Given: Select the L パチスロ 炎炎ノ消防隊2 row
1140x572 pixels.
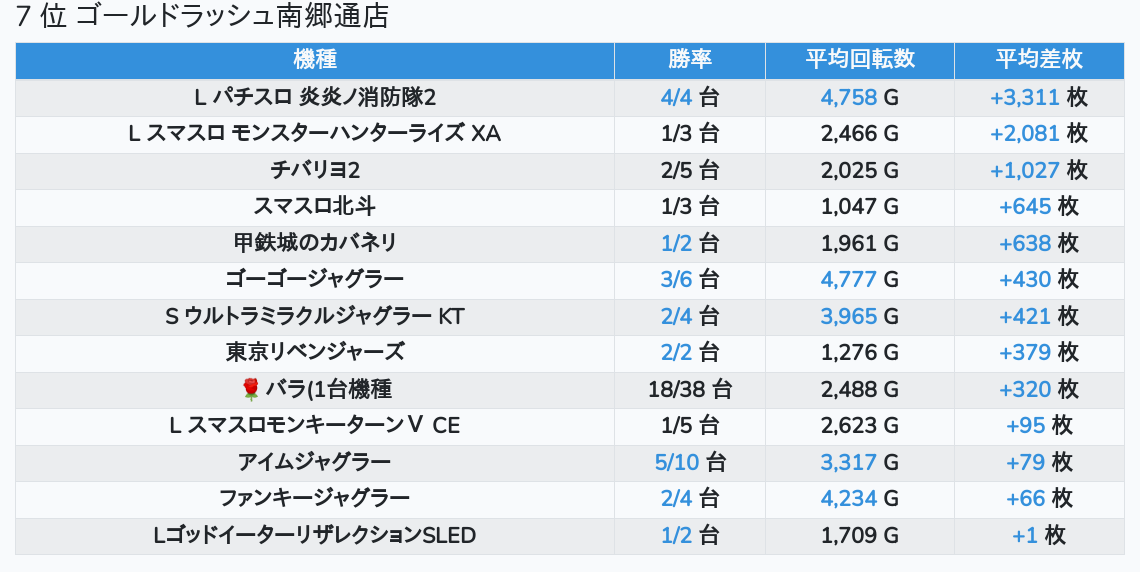Looking at the screenshot, I should click(315, 97).
